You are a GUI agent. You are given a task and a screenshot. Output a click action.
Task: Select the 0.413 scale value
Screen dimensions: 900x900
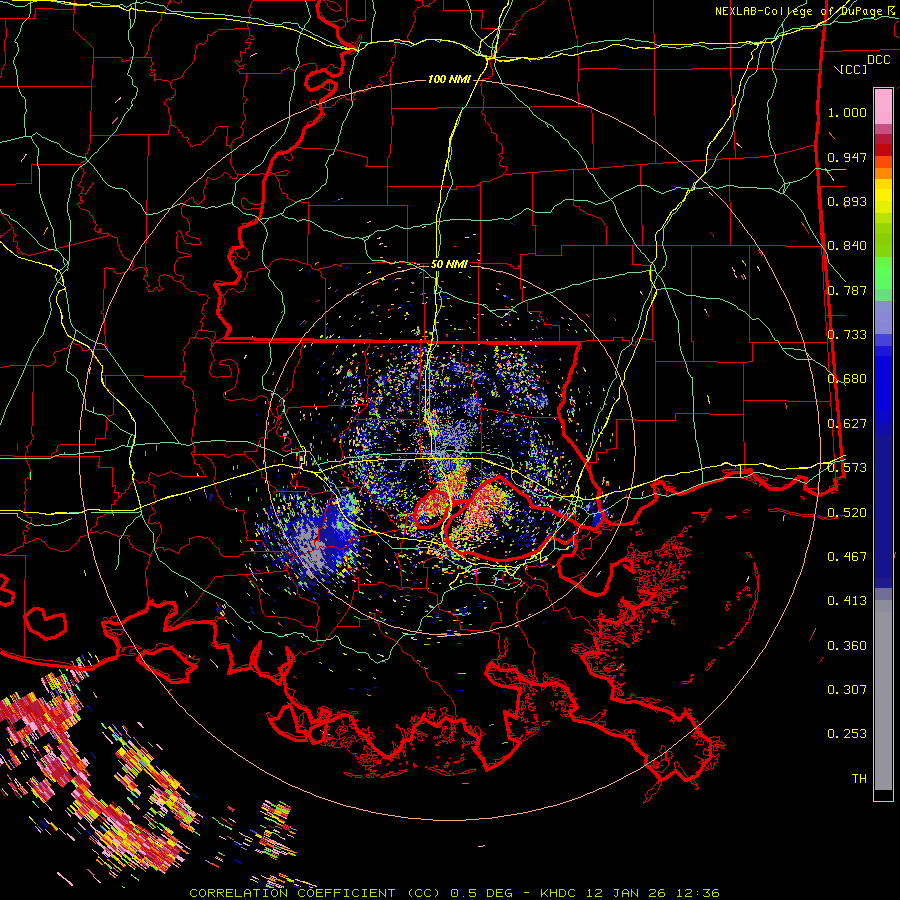[x=847, y=601]
